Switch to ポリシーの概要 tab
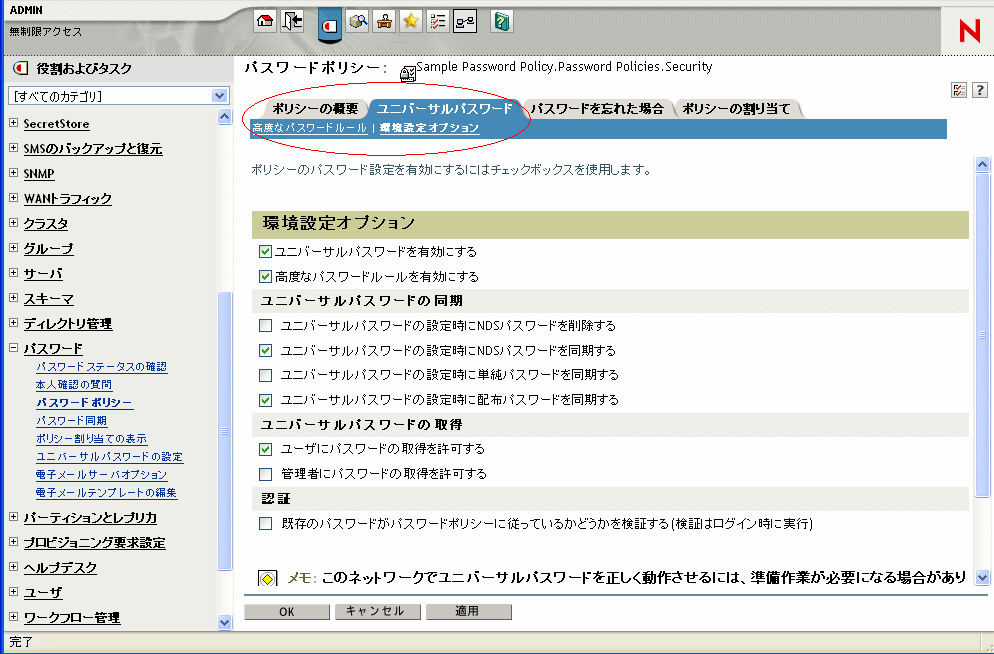The width and height of the screenshot is (994, 654). click(314, 108)
